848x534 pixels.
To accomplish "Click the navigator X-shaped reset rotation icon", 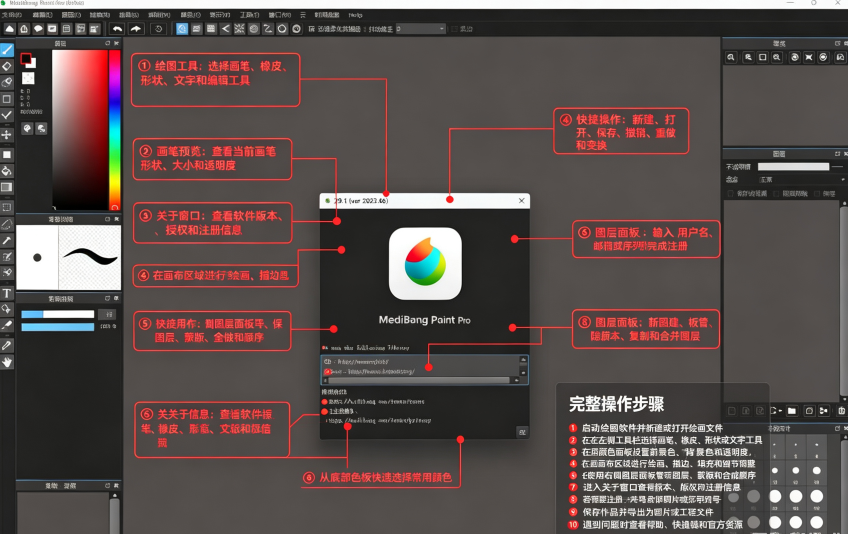I will coord(809,57).
